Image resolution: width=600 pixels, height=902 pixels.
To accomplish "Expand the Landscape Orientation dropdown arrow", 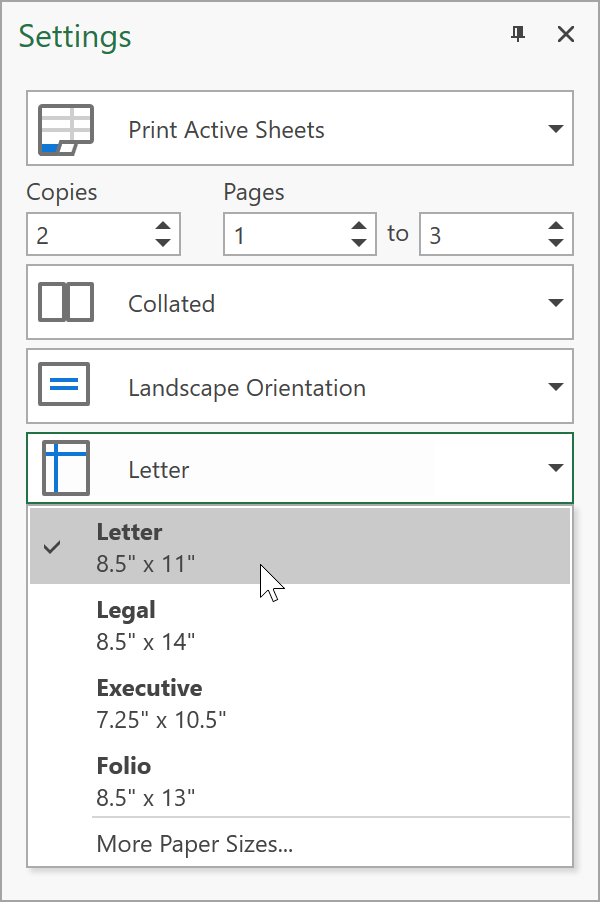I will click(x=556, y=387).
